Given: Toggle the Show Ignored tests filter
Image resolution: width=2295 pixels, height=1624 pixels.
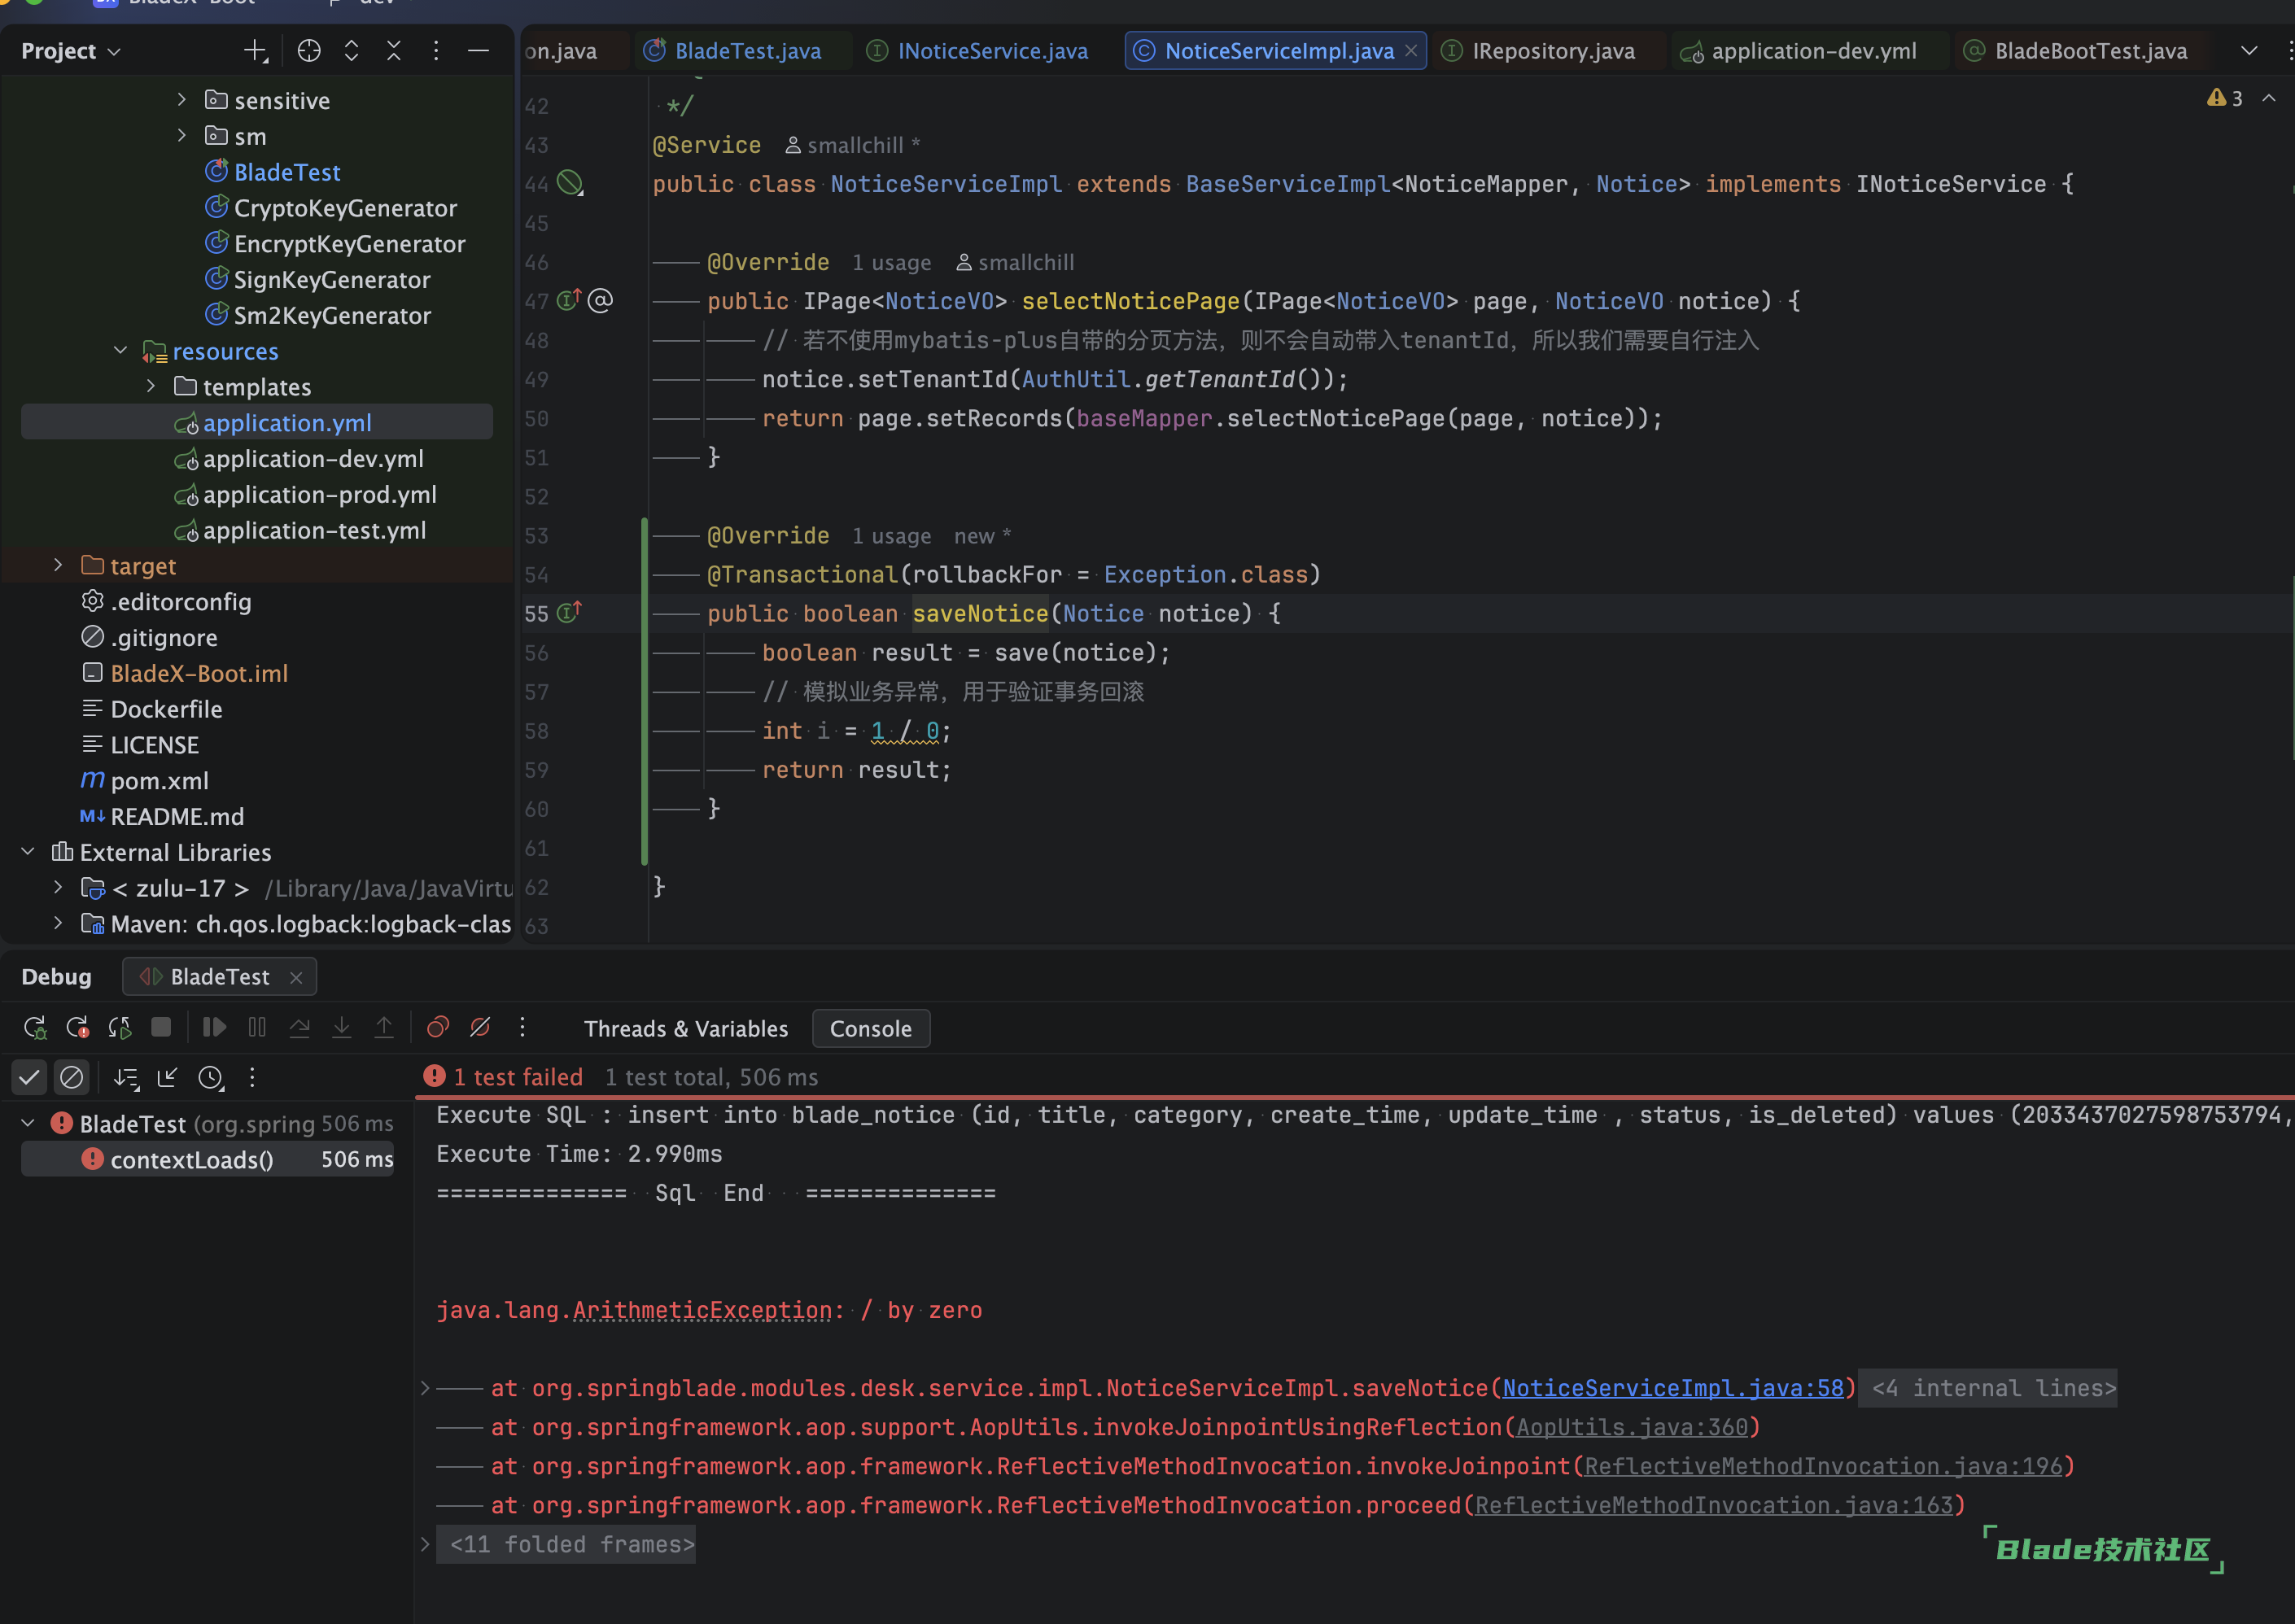Looking at the screenshot, I should point(72,1078).
